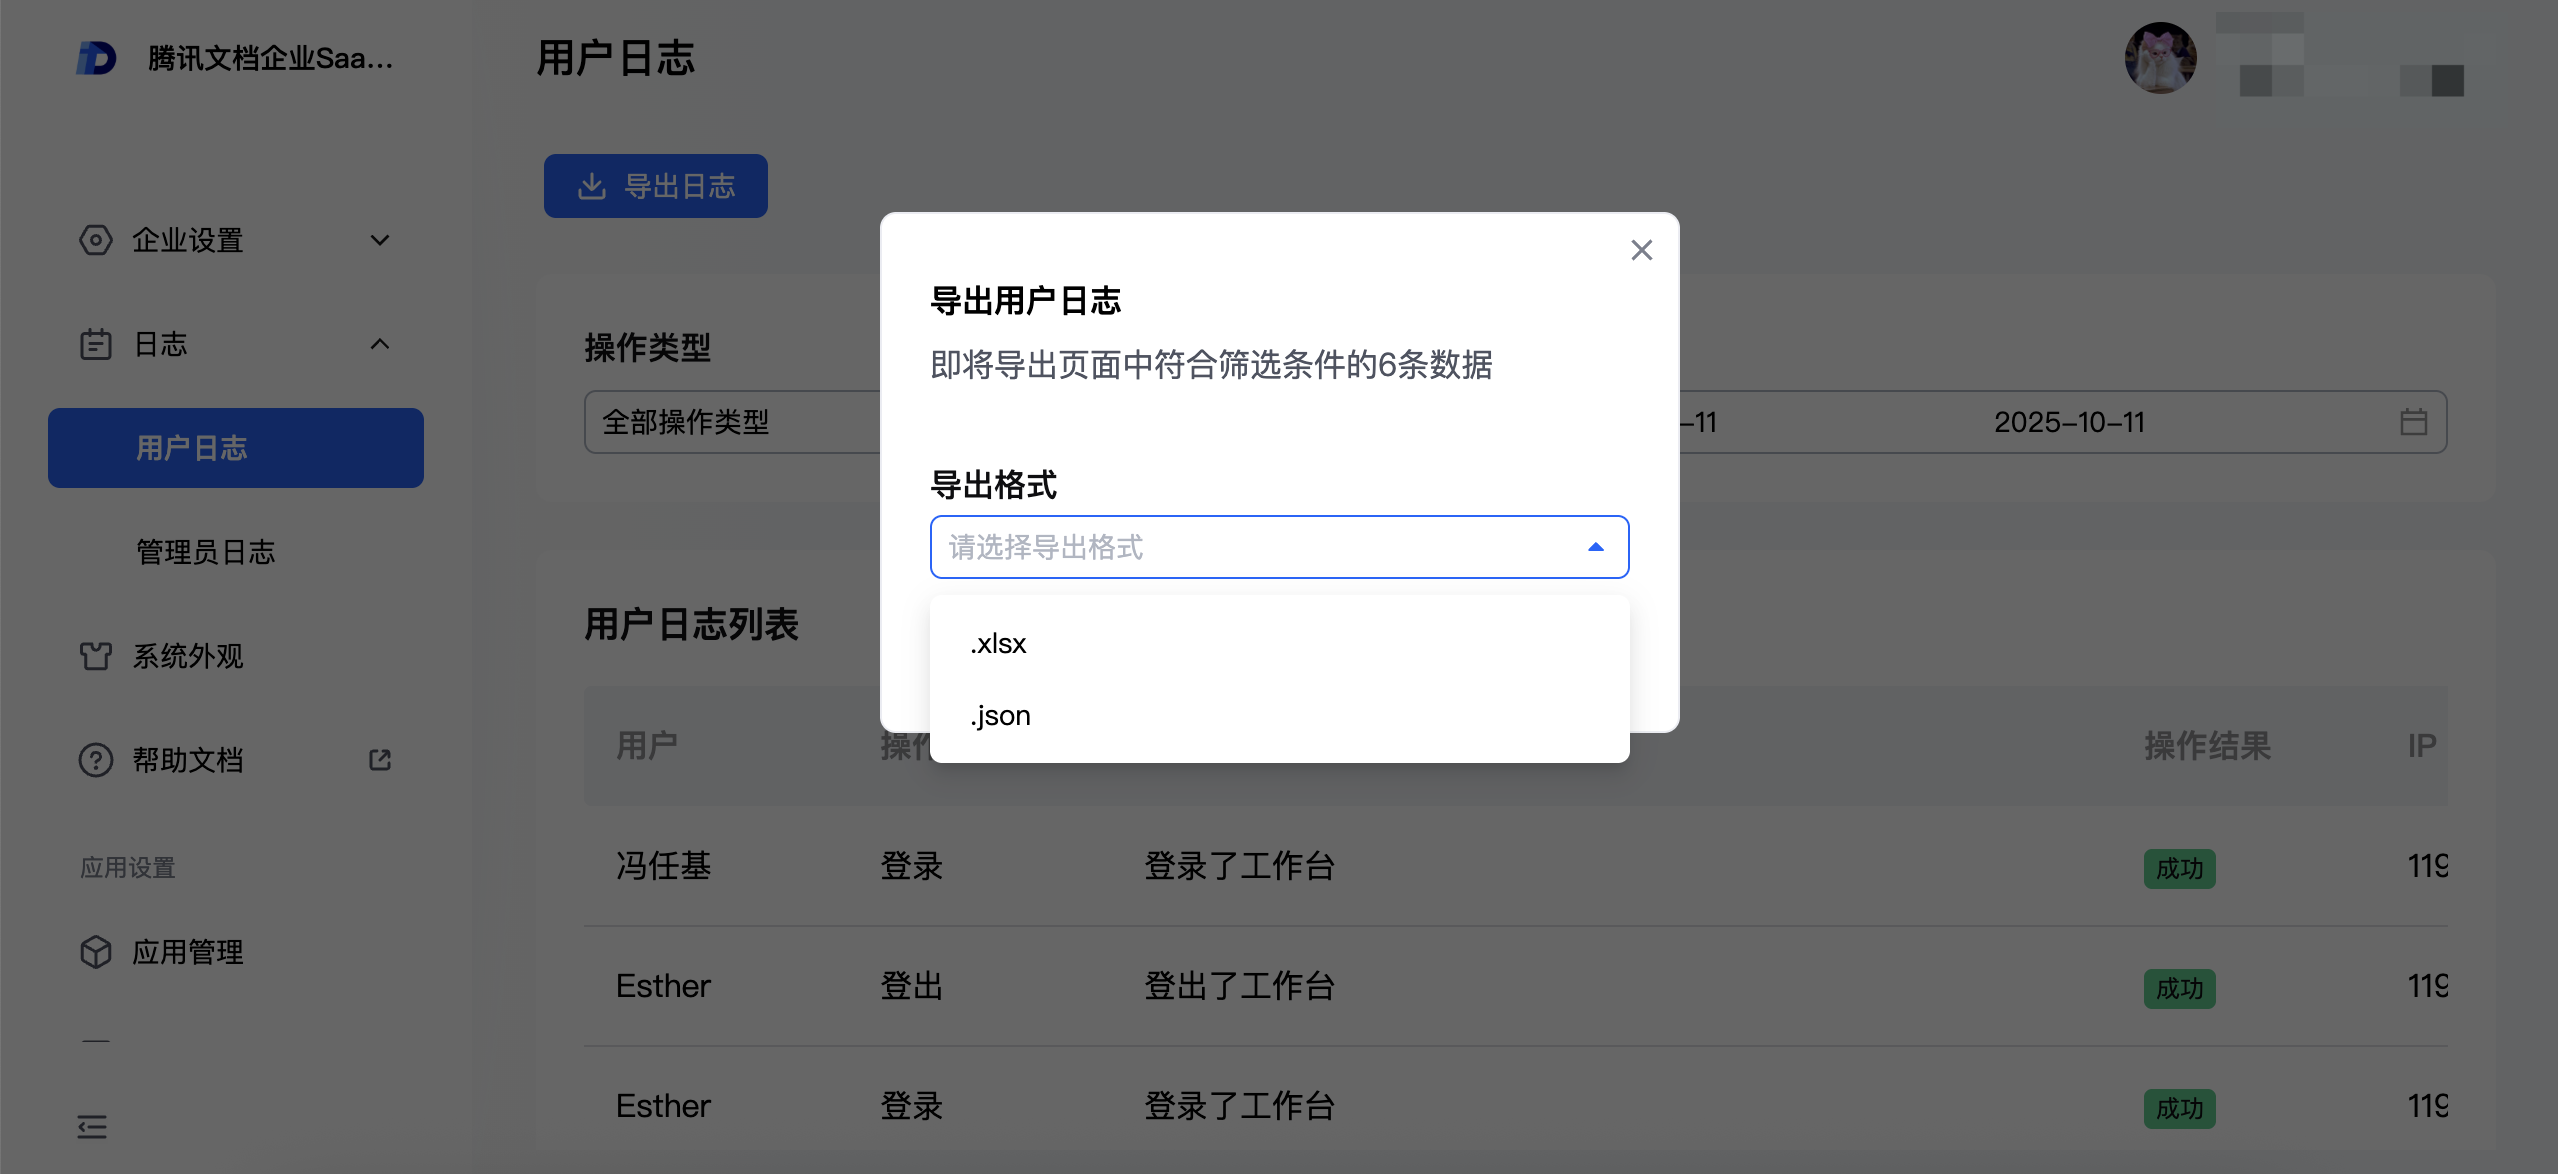This screenshot has height=1174, width=2558.
Task: Click the help docs question mark icon
Action: [95, 760]
